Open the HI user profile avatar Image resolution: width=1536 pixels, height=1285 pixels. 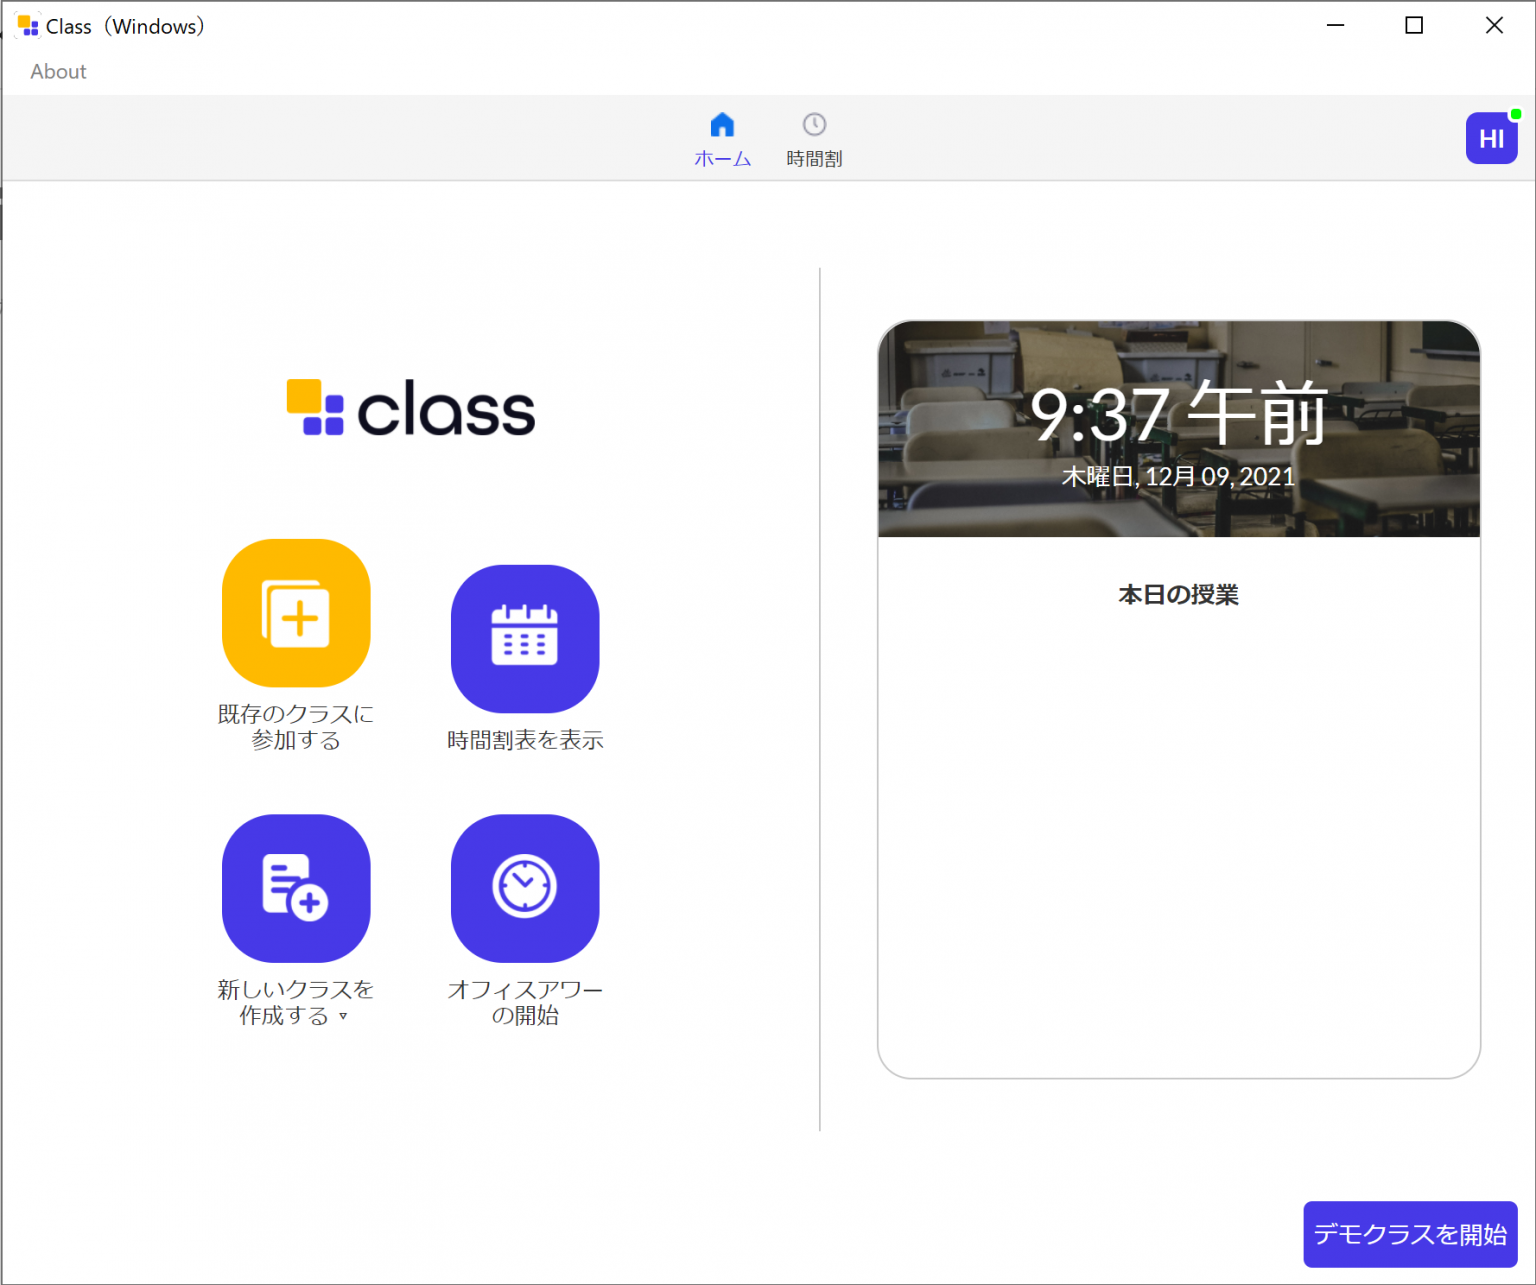[1491, 138]
